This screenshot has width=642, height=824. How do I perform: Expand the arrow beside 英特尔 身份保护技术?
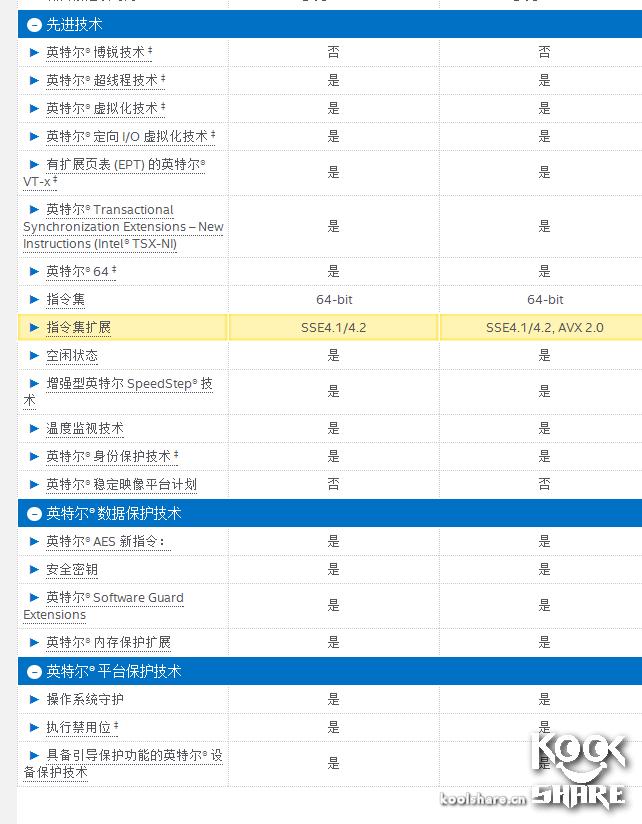(34, 457)
